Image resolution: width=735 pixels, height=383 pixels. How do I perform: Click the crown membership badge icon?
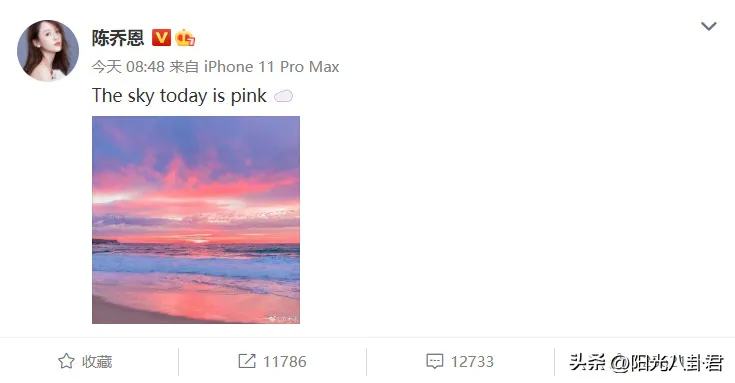click(185, 38)
